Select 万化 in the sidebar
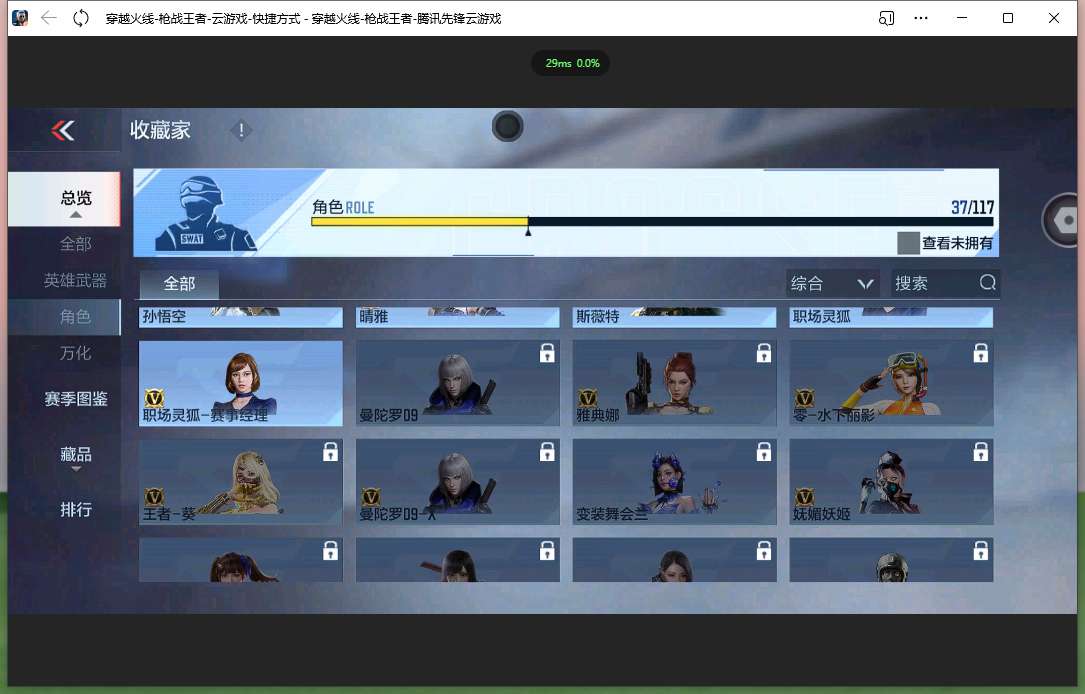This screenshot has width=1085, height=694. point(75,353)
